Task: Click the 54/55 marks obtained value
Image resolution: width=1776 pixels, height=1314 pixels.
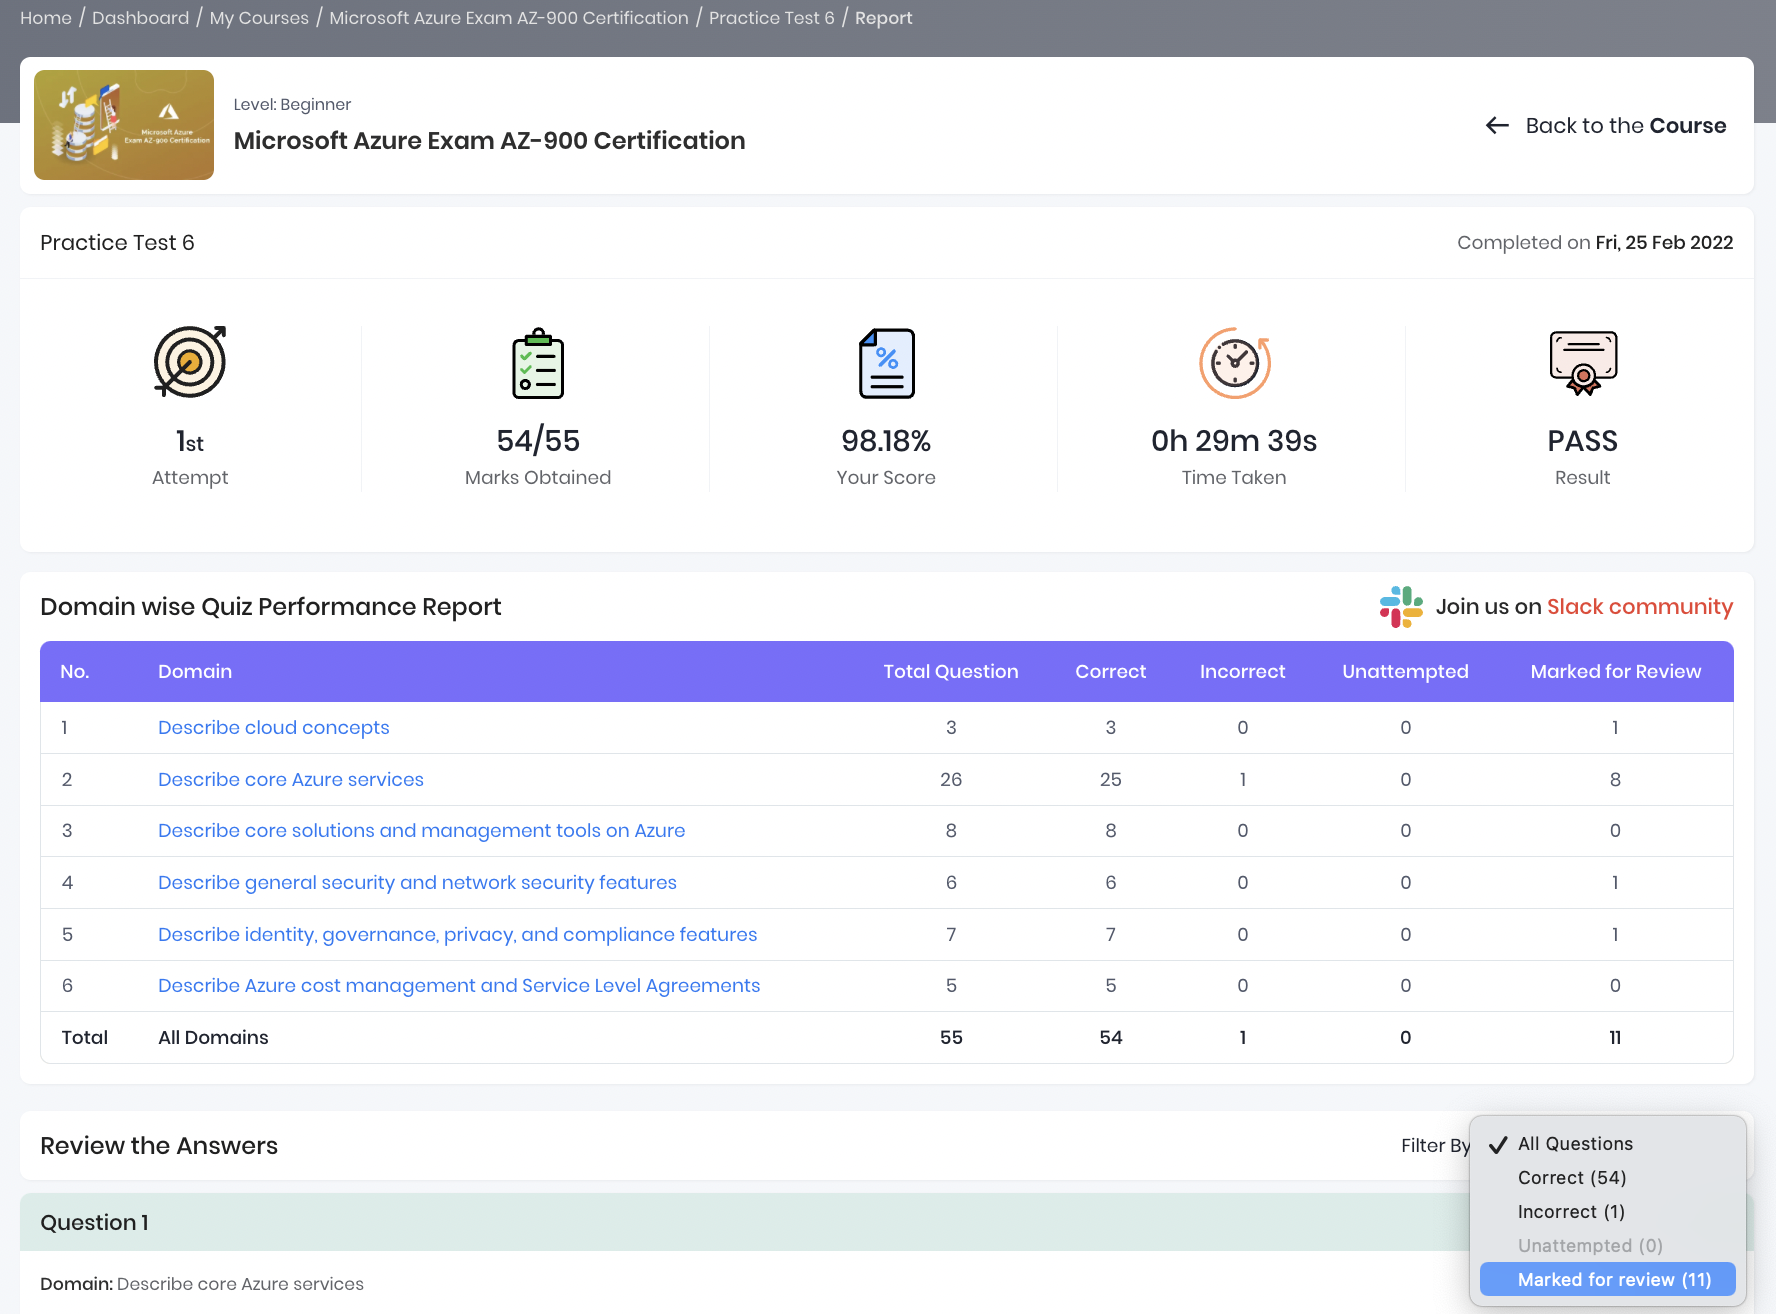Action: 538,441
